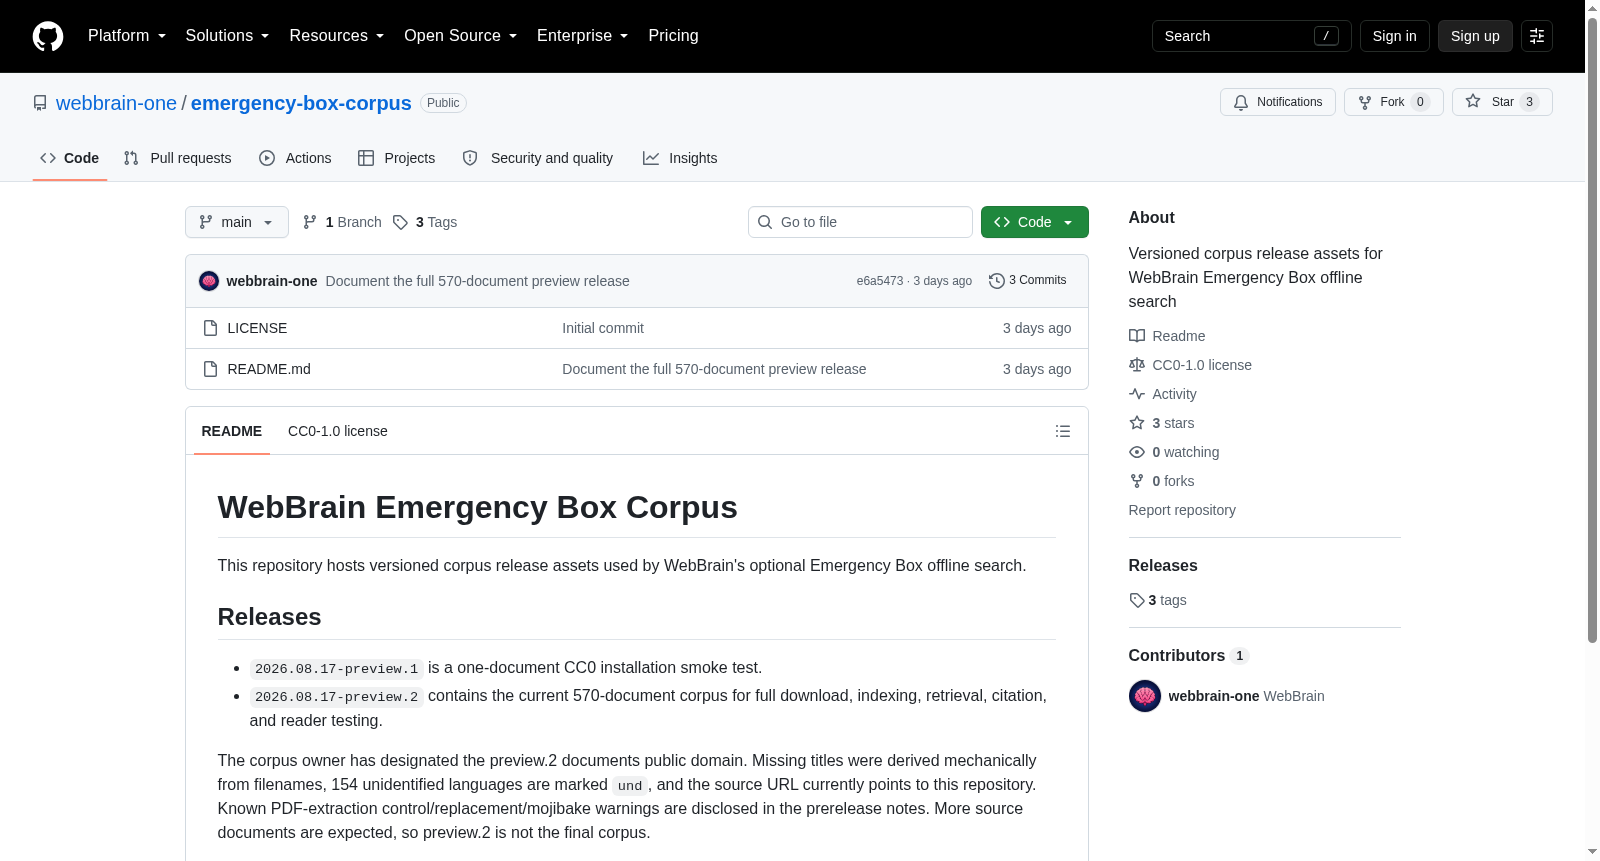
Task: Click the shield icon of Security and quality
Action: point(470,158)
